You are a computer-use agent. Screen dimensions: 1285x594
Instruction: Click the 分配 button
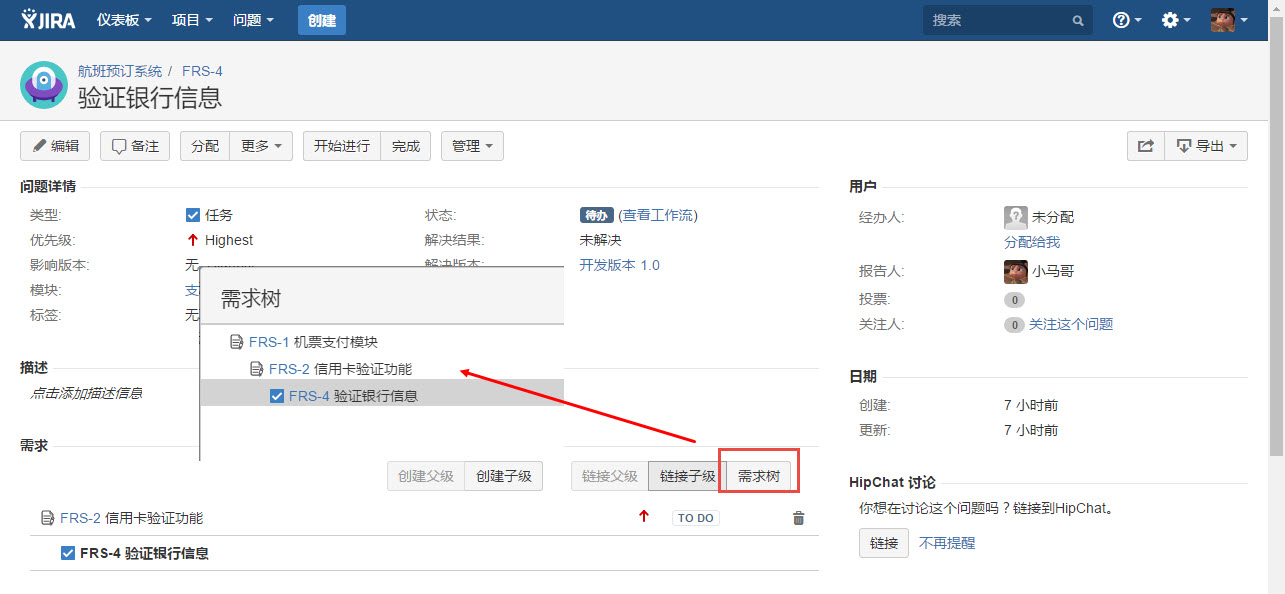click(x=205, y=146)
